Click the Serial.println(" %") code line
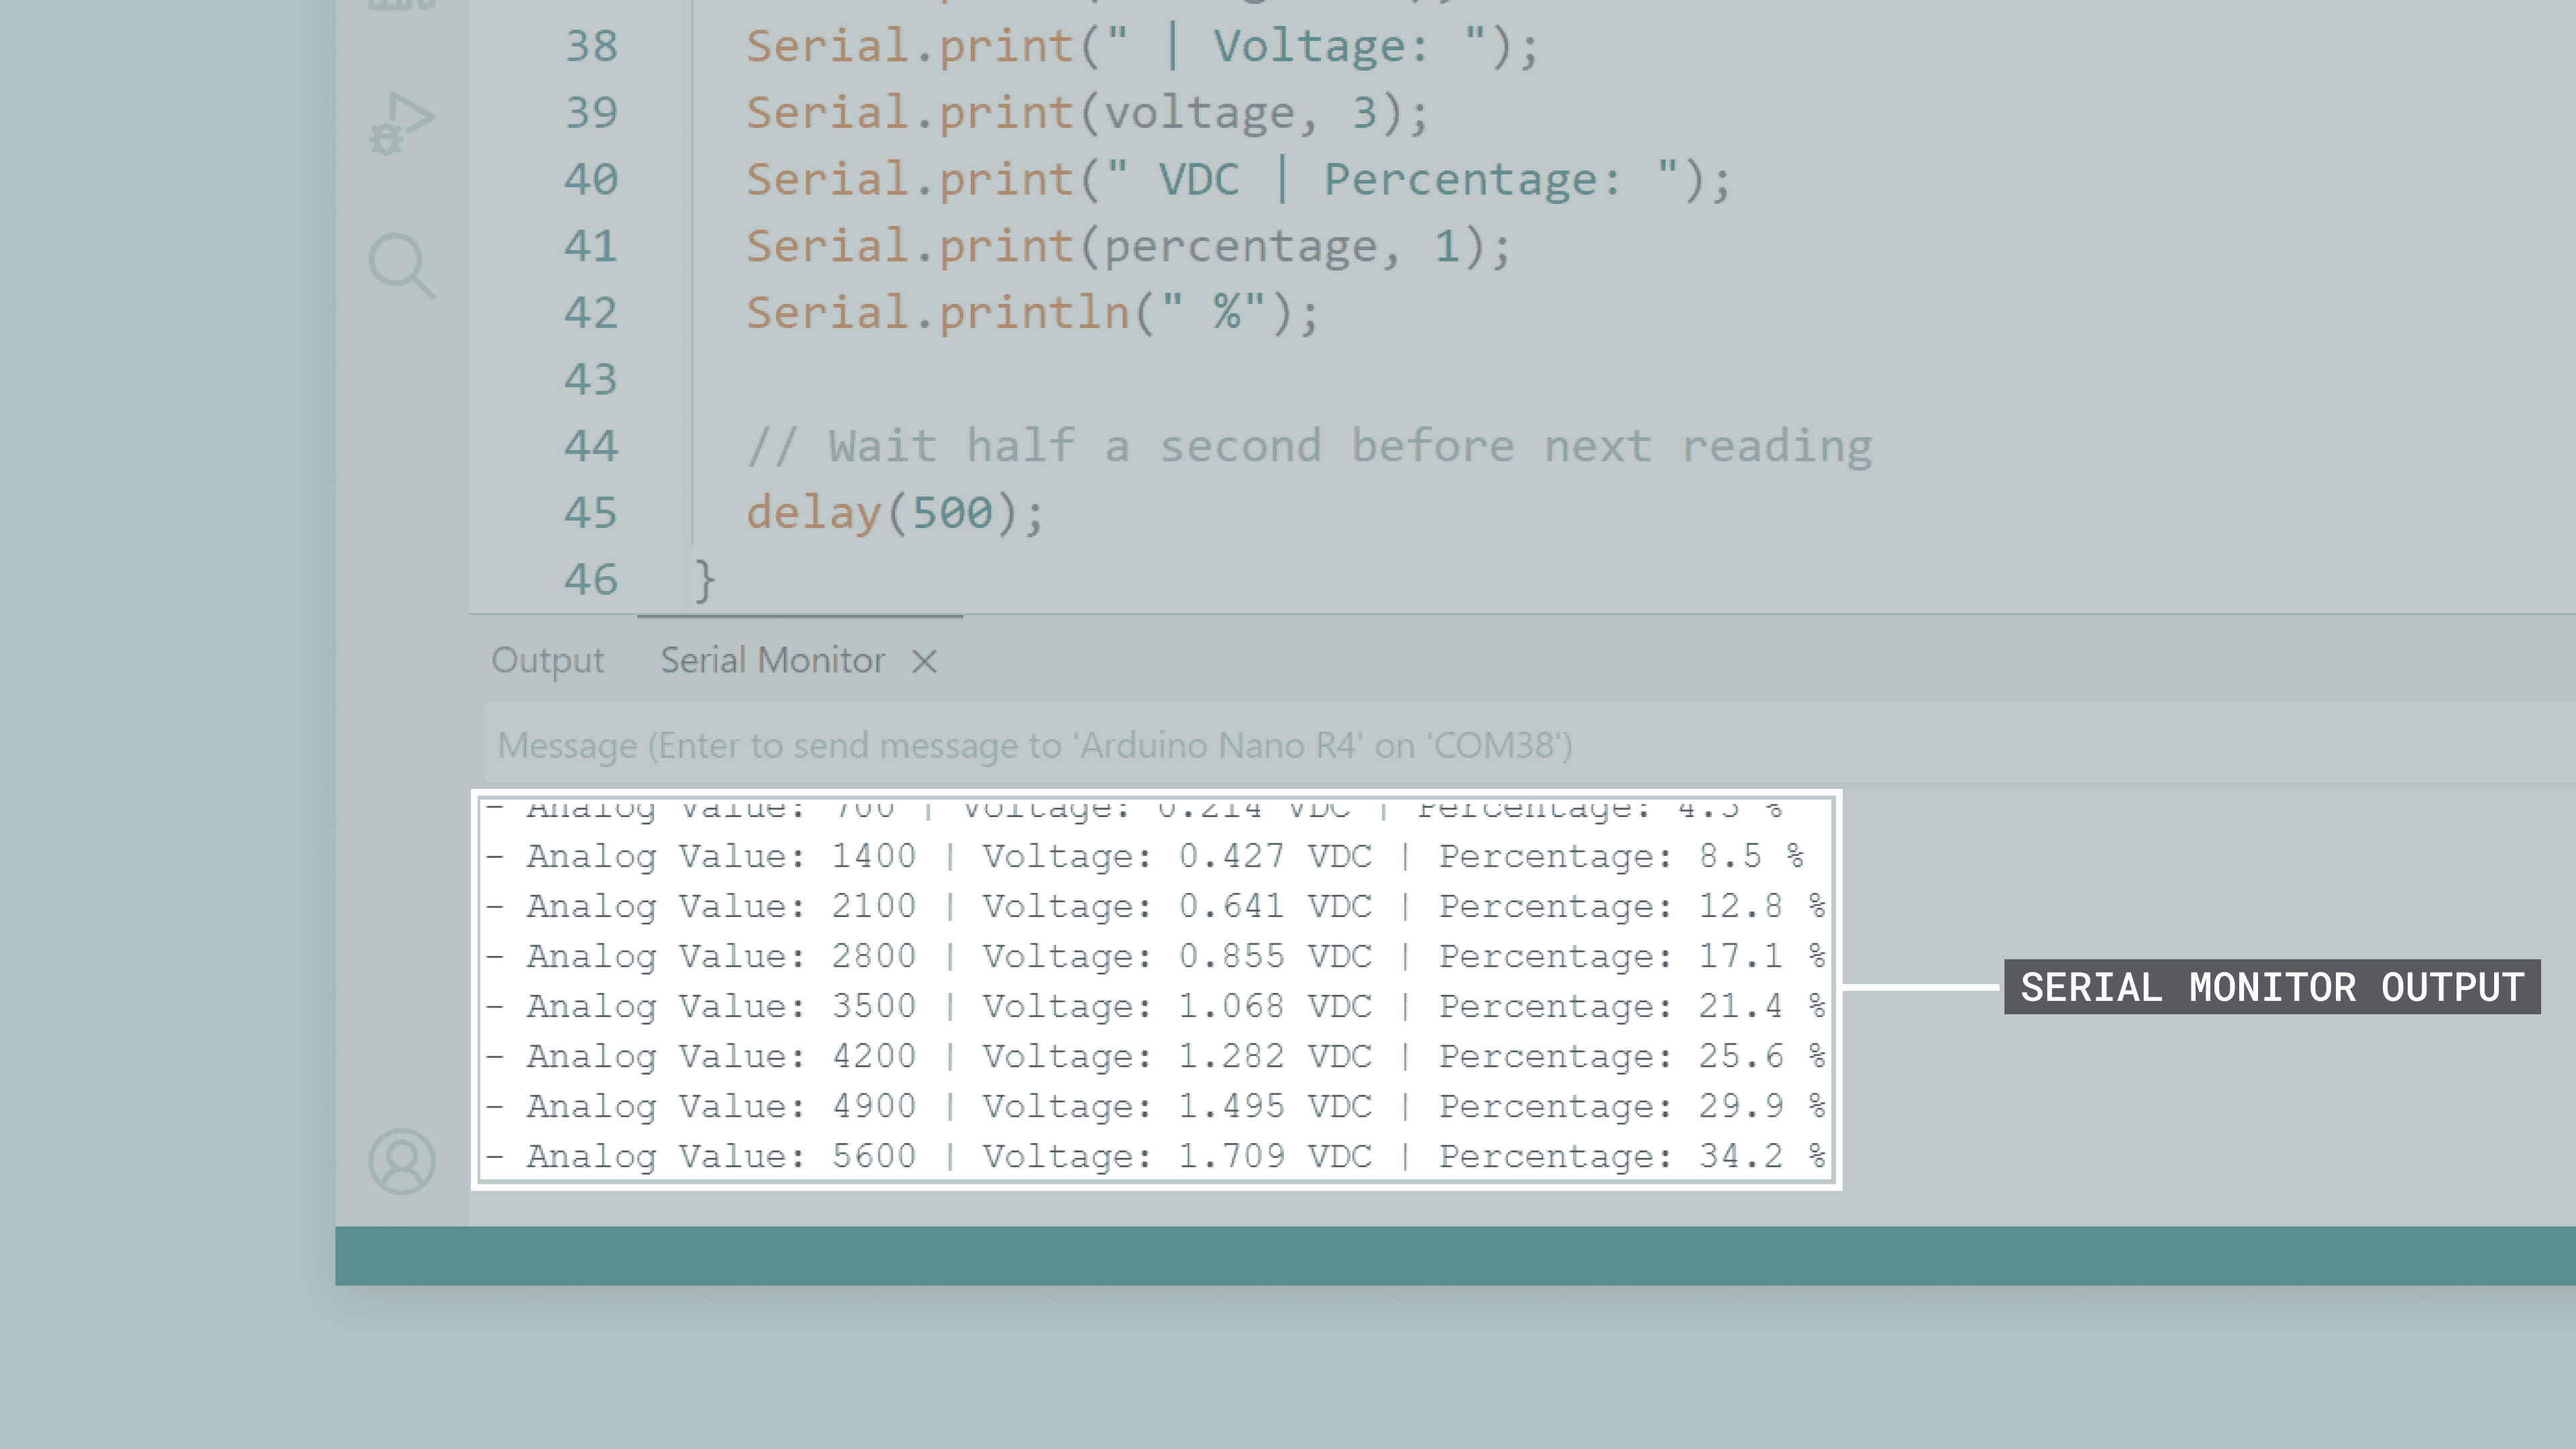2576x1449 pixels. coord(1032,313)
